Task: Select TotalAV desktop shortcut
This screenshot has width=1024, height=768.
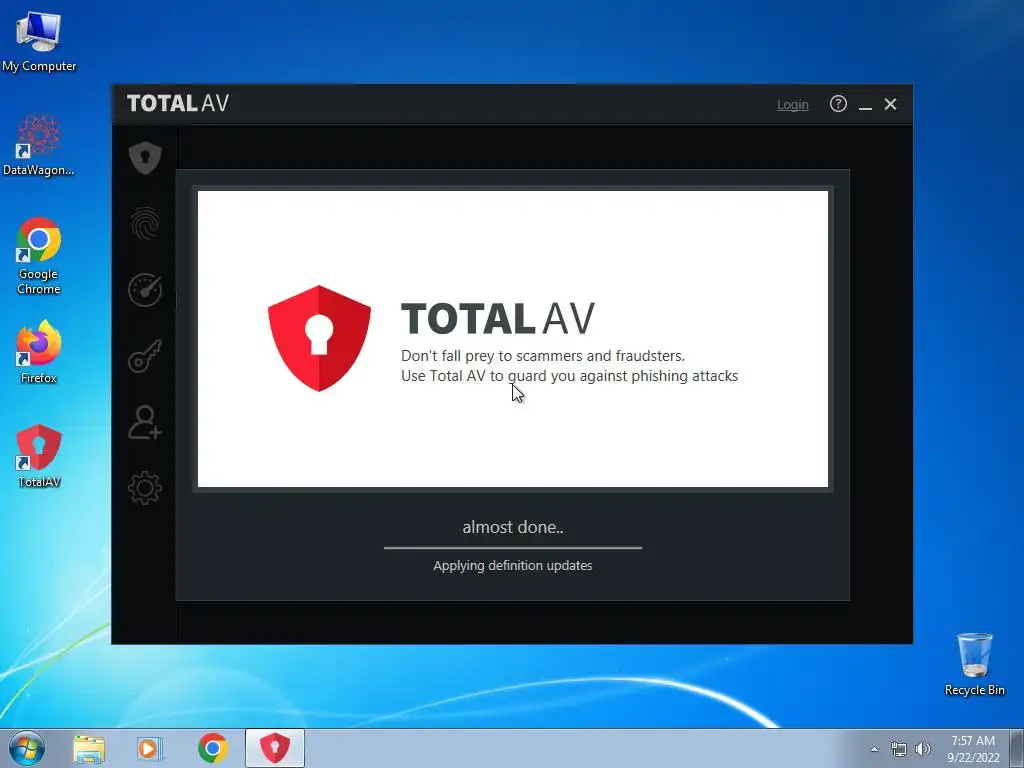Action: (39, 456)
